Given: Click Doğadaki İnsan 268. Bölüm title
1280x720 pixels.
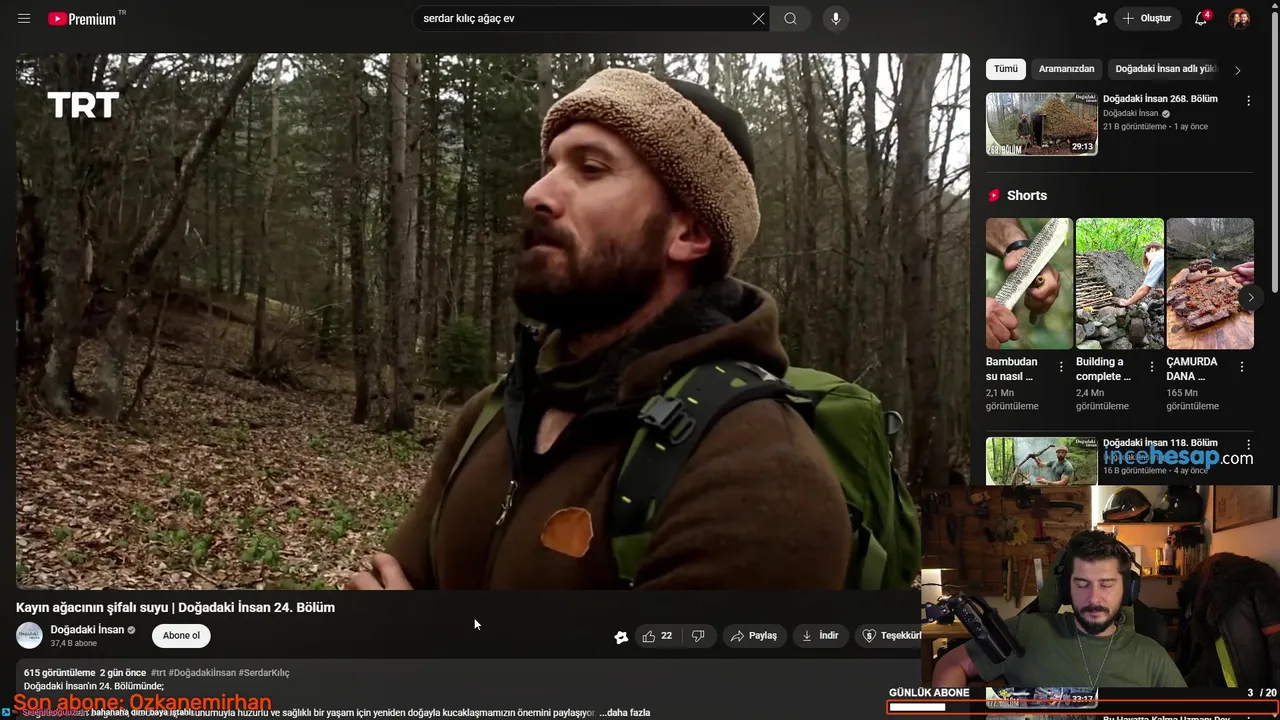Looking at the screenshot, I should pyautogui.click(x=1160, y=99).
